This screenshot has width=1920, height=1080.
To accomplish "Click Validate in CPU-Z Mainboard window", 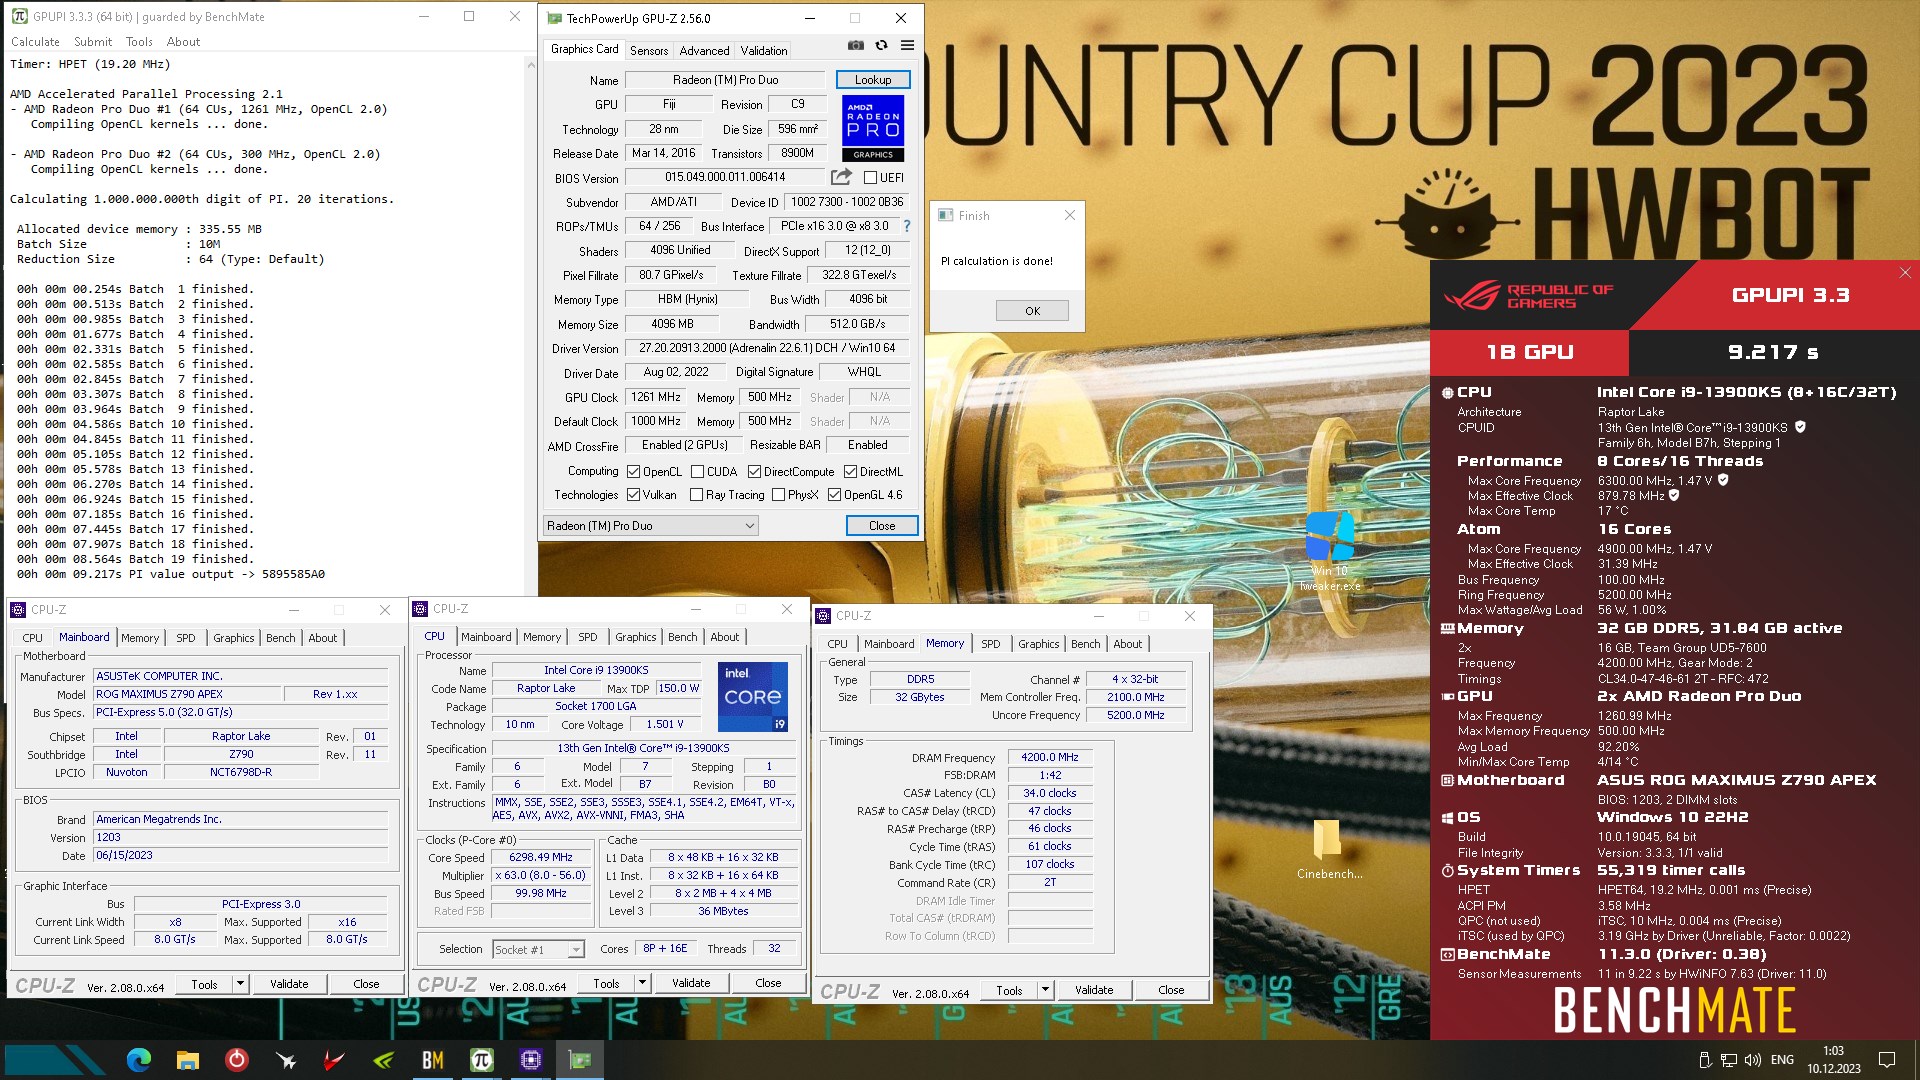I will click(x=289, y=984).
